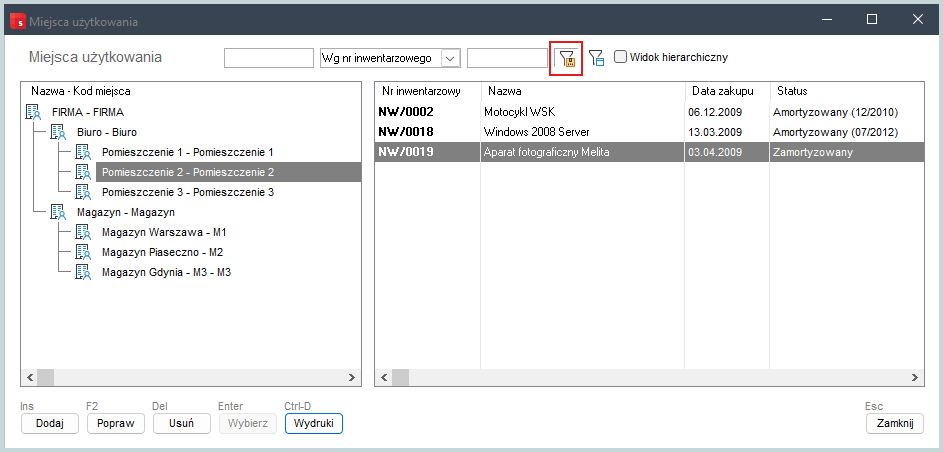Viewport: 943px width, 452px height.
Task: Maximize the Miejsca użytkowania window
Action: [x=871, y=19]
